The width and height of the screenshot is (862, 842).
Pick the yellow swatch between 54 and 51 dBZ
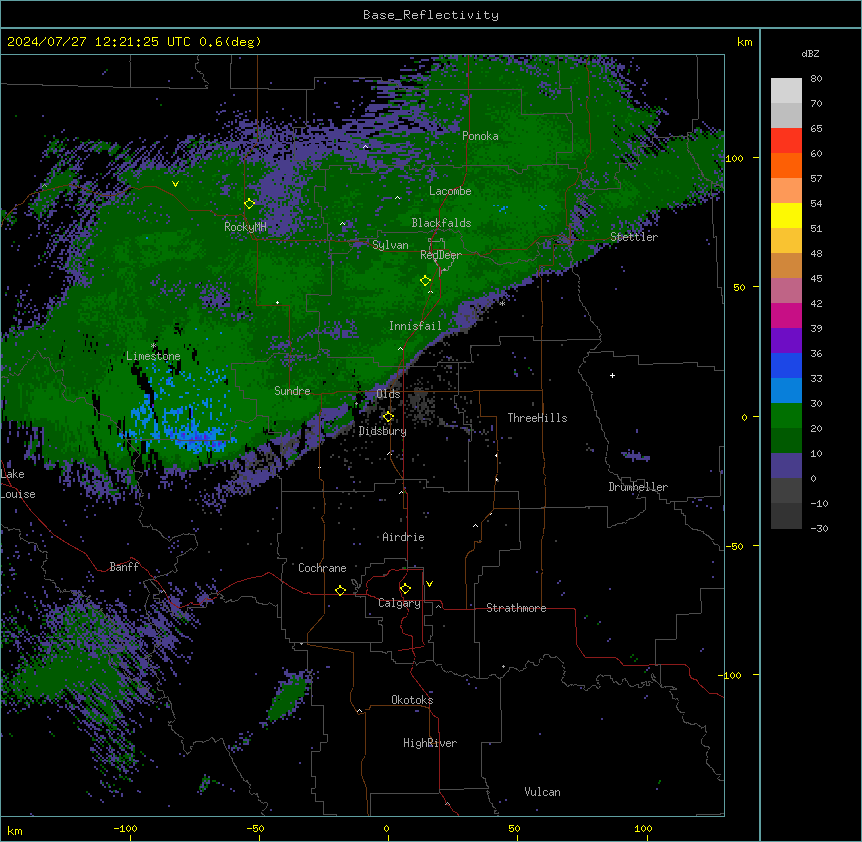pos(786,215)
